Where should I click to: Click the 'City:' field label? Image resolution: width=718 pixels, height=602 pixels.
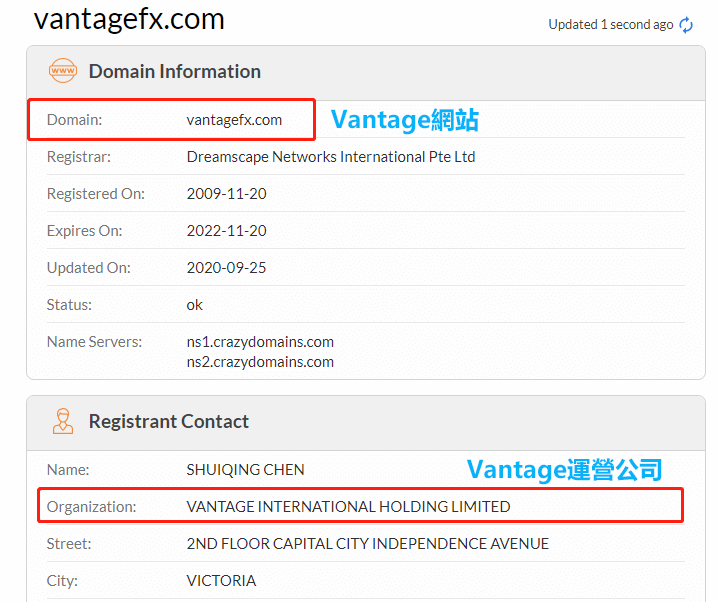tap(62, 581)
